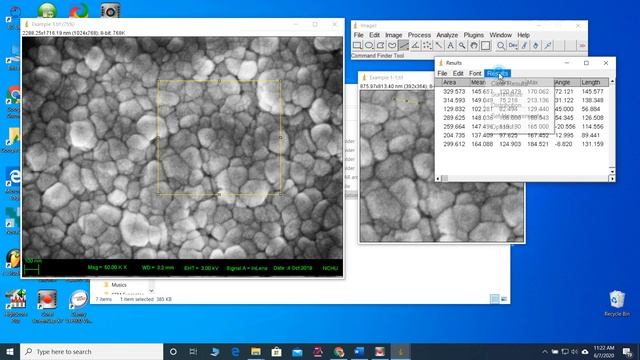Image resolution: width=640 pixels, height=360 pixels.
Task: Select the Magnifying glass tool in ImageJ
Action: [x=462, y=45]
